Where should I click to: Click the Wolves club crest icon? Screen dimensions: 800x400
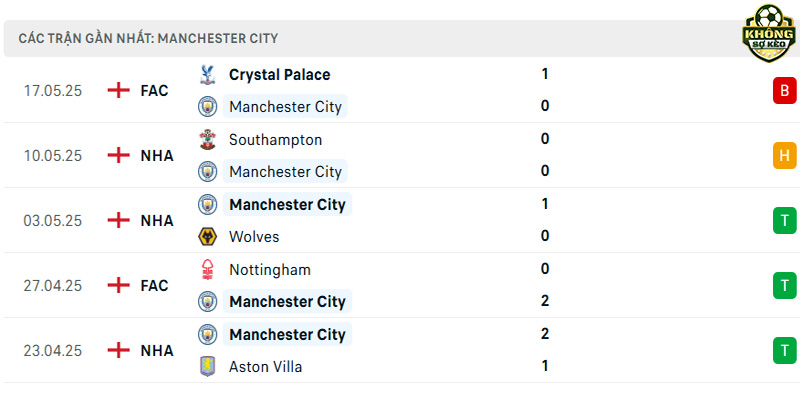click(207, 236)
